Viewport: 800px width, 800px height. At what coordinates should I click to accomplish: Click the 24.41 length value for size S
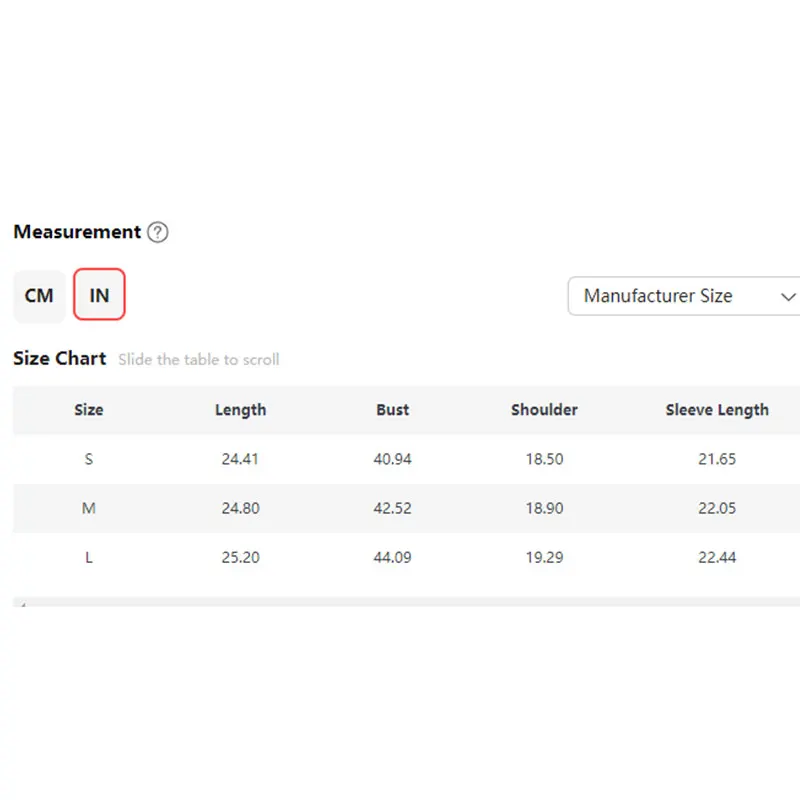pyautogui.click(x=240, y=459)
